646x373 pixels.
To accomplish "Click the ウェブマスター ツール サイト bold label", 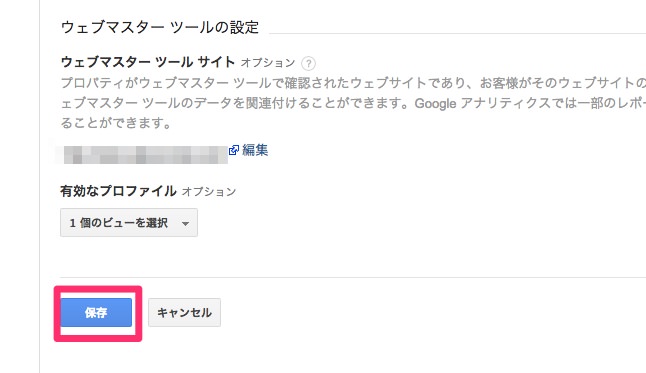I will tap(148, 62).
